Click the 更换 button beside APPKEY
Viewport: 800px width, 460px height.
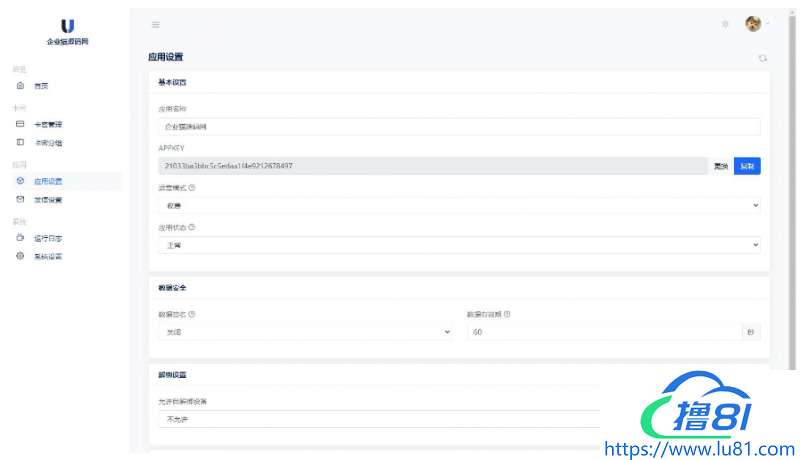[x=720, y=166]
